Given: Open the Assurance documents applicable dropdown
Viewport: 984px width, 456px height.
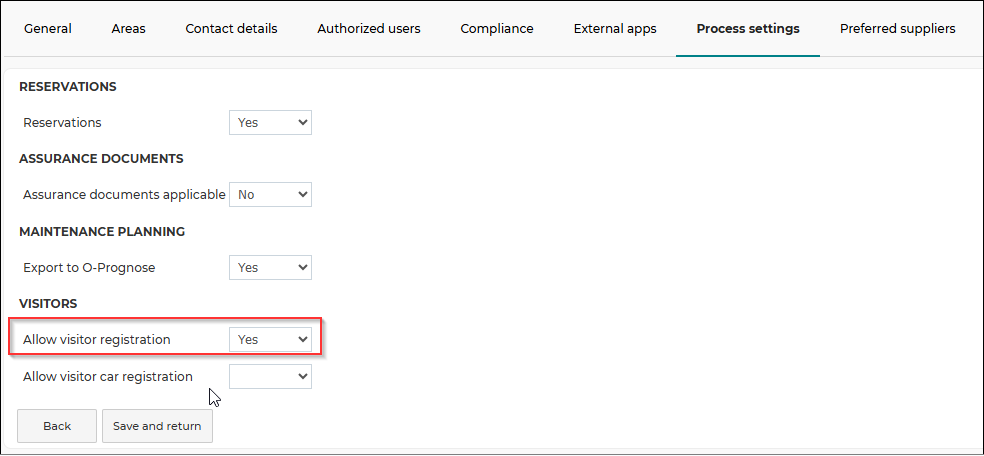Looking at the screenshot, I should pos(270,194).
